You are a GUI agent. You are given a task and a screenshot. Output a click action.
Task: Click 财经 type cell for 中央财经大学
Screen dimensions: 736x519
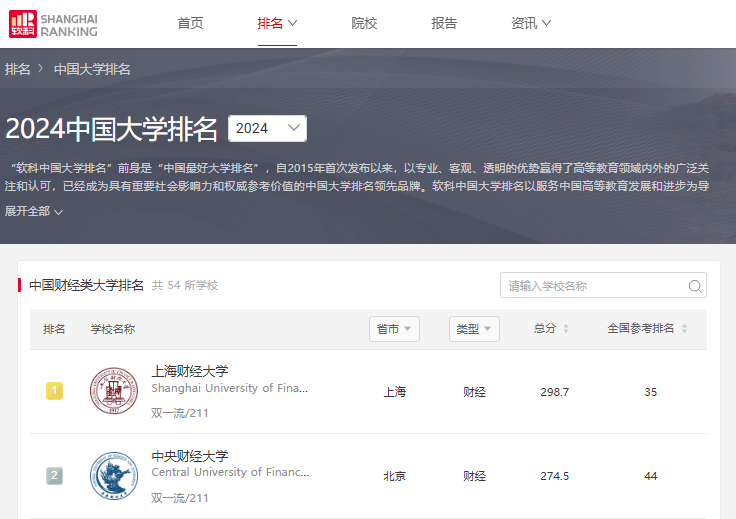[x=474, y=476]
